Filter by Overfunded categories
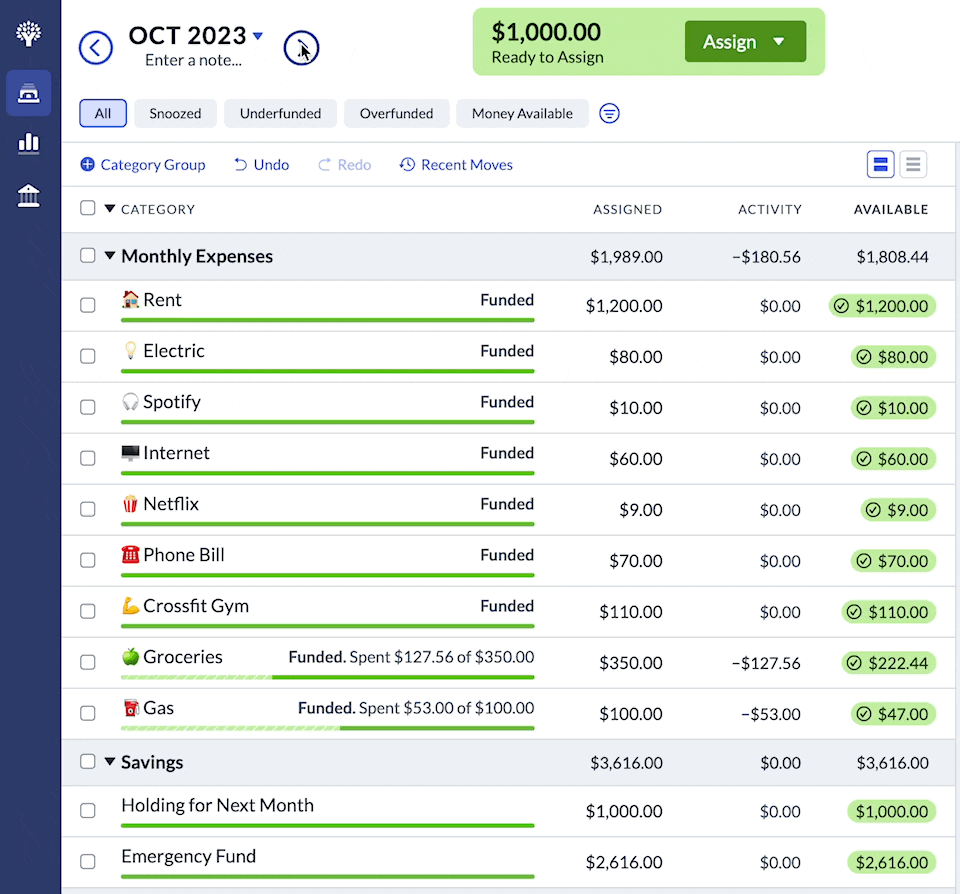This screenshot has height=894, width=960. tap(396, 113)
